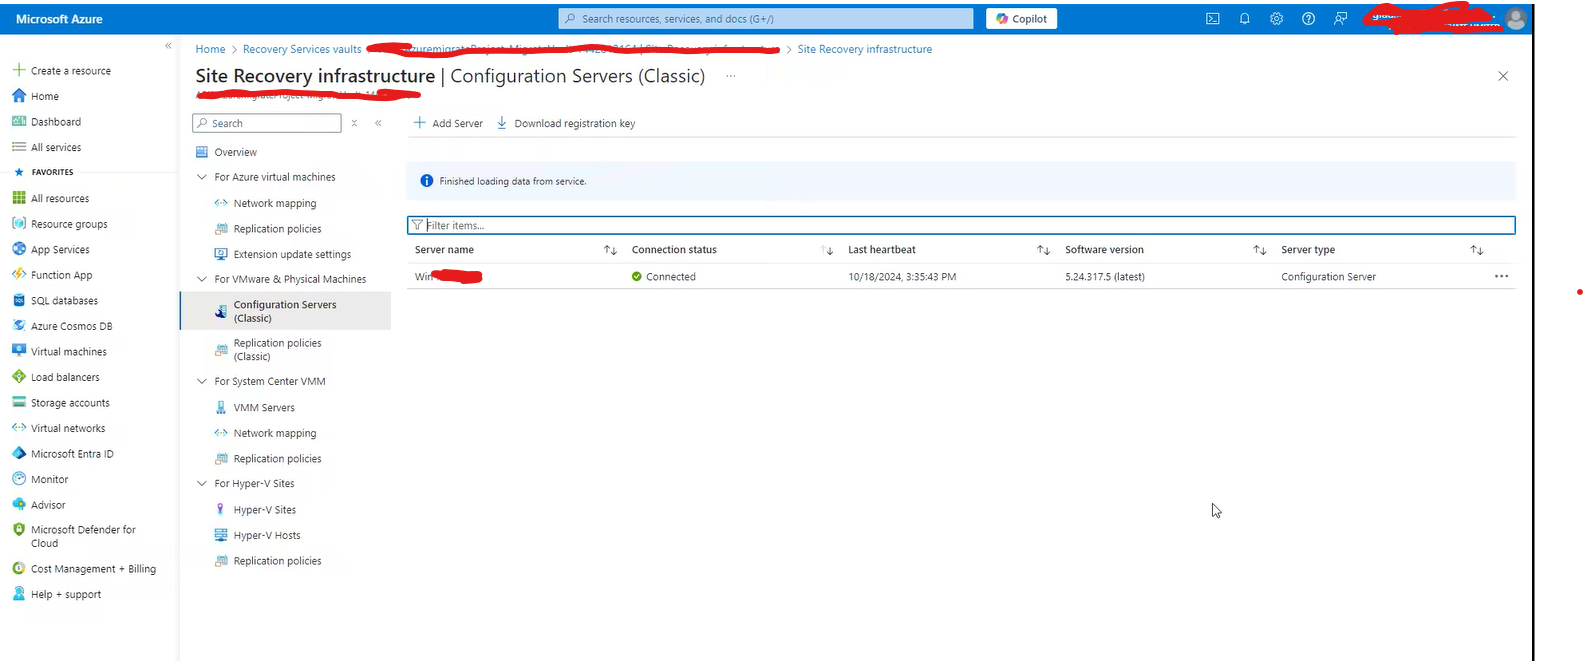Open Storage accounts

pyautogui.click(x=61, y=403)
